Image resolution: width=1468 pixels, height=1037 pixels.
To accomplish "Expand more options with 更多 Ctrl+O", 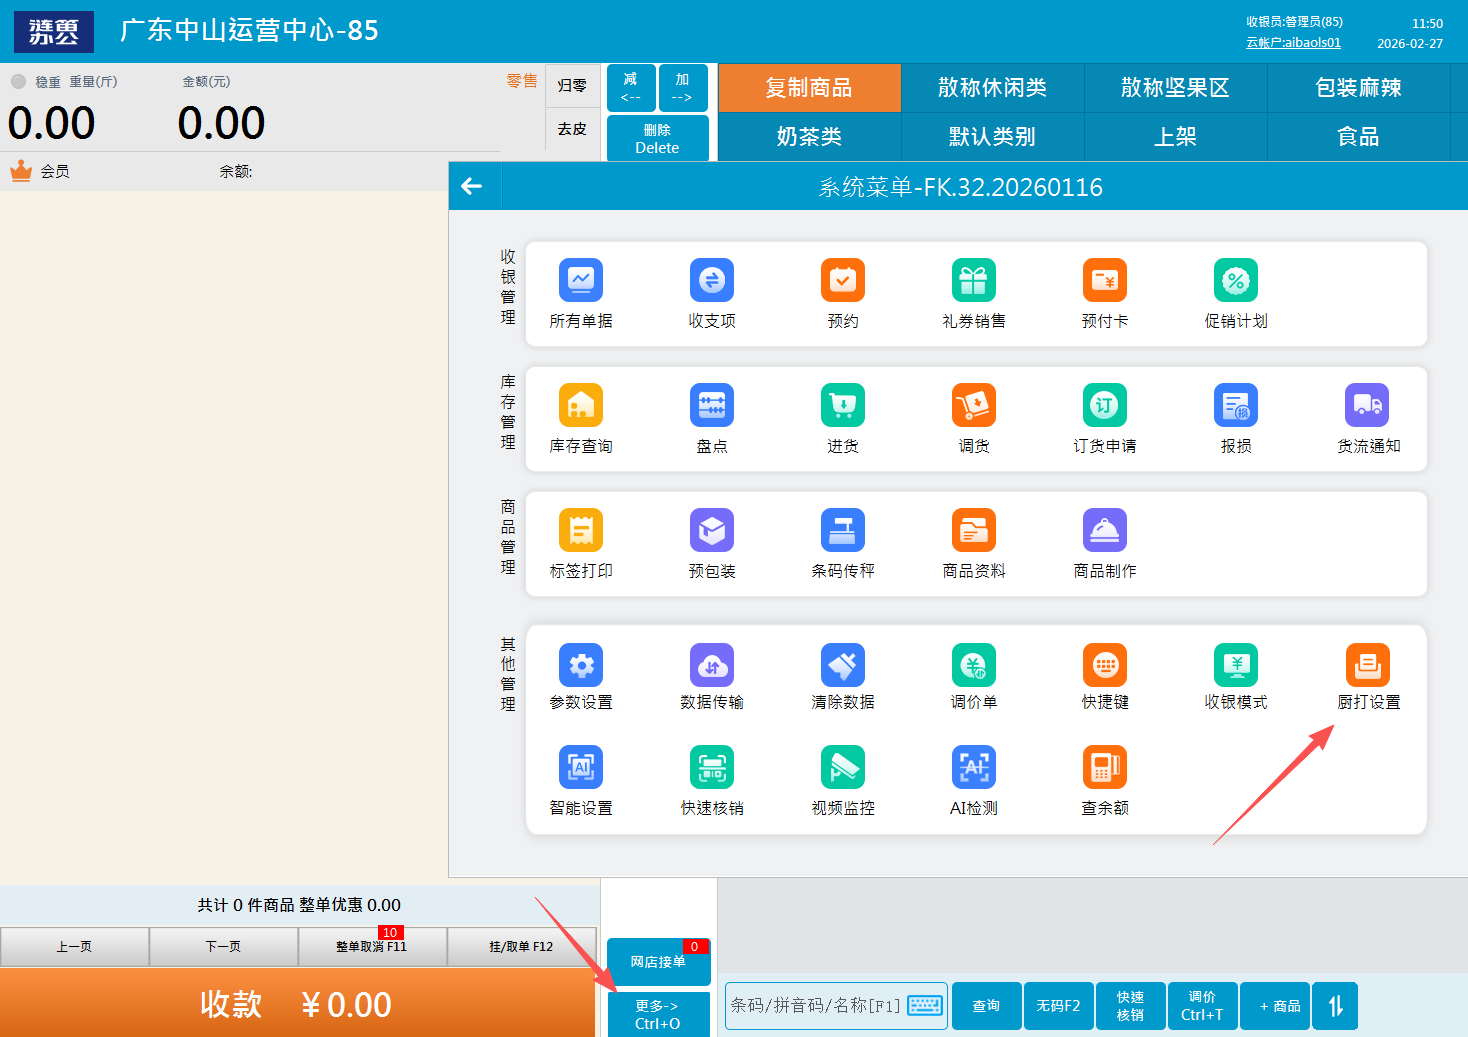I will [658, 1014].
